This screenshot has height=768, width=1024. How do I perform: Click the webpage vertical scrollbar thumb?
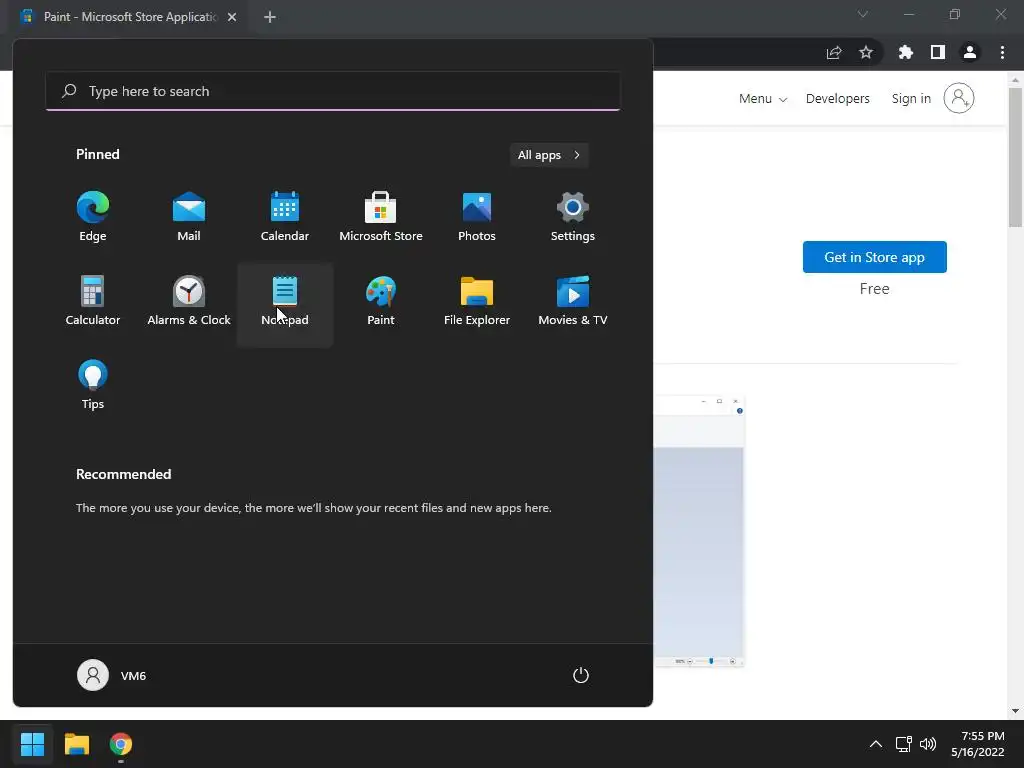(1015, 157)
